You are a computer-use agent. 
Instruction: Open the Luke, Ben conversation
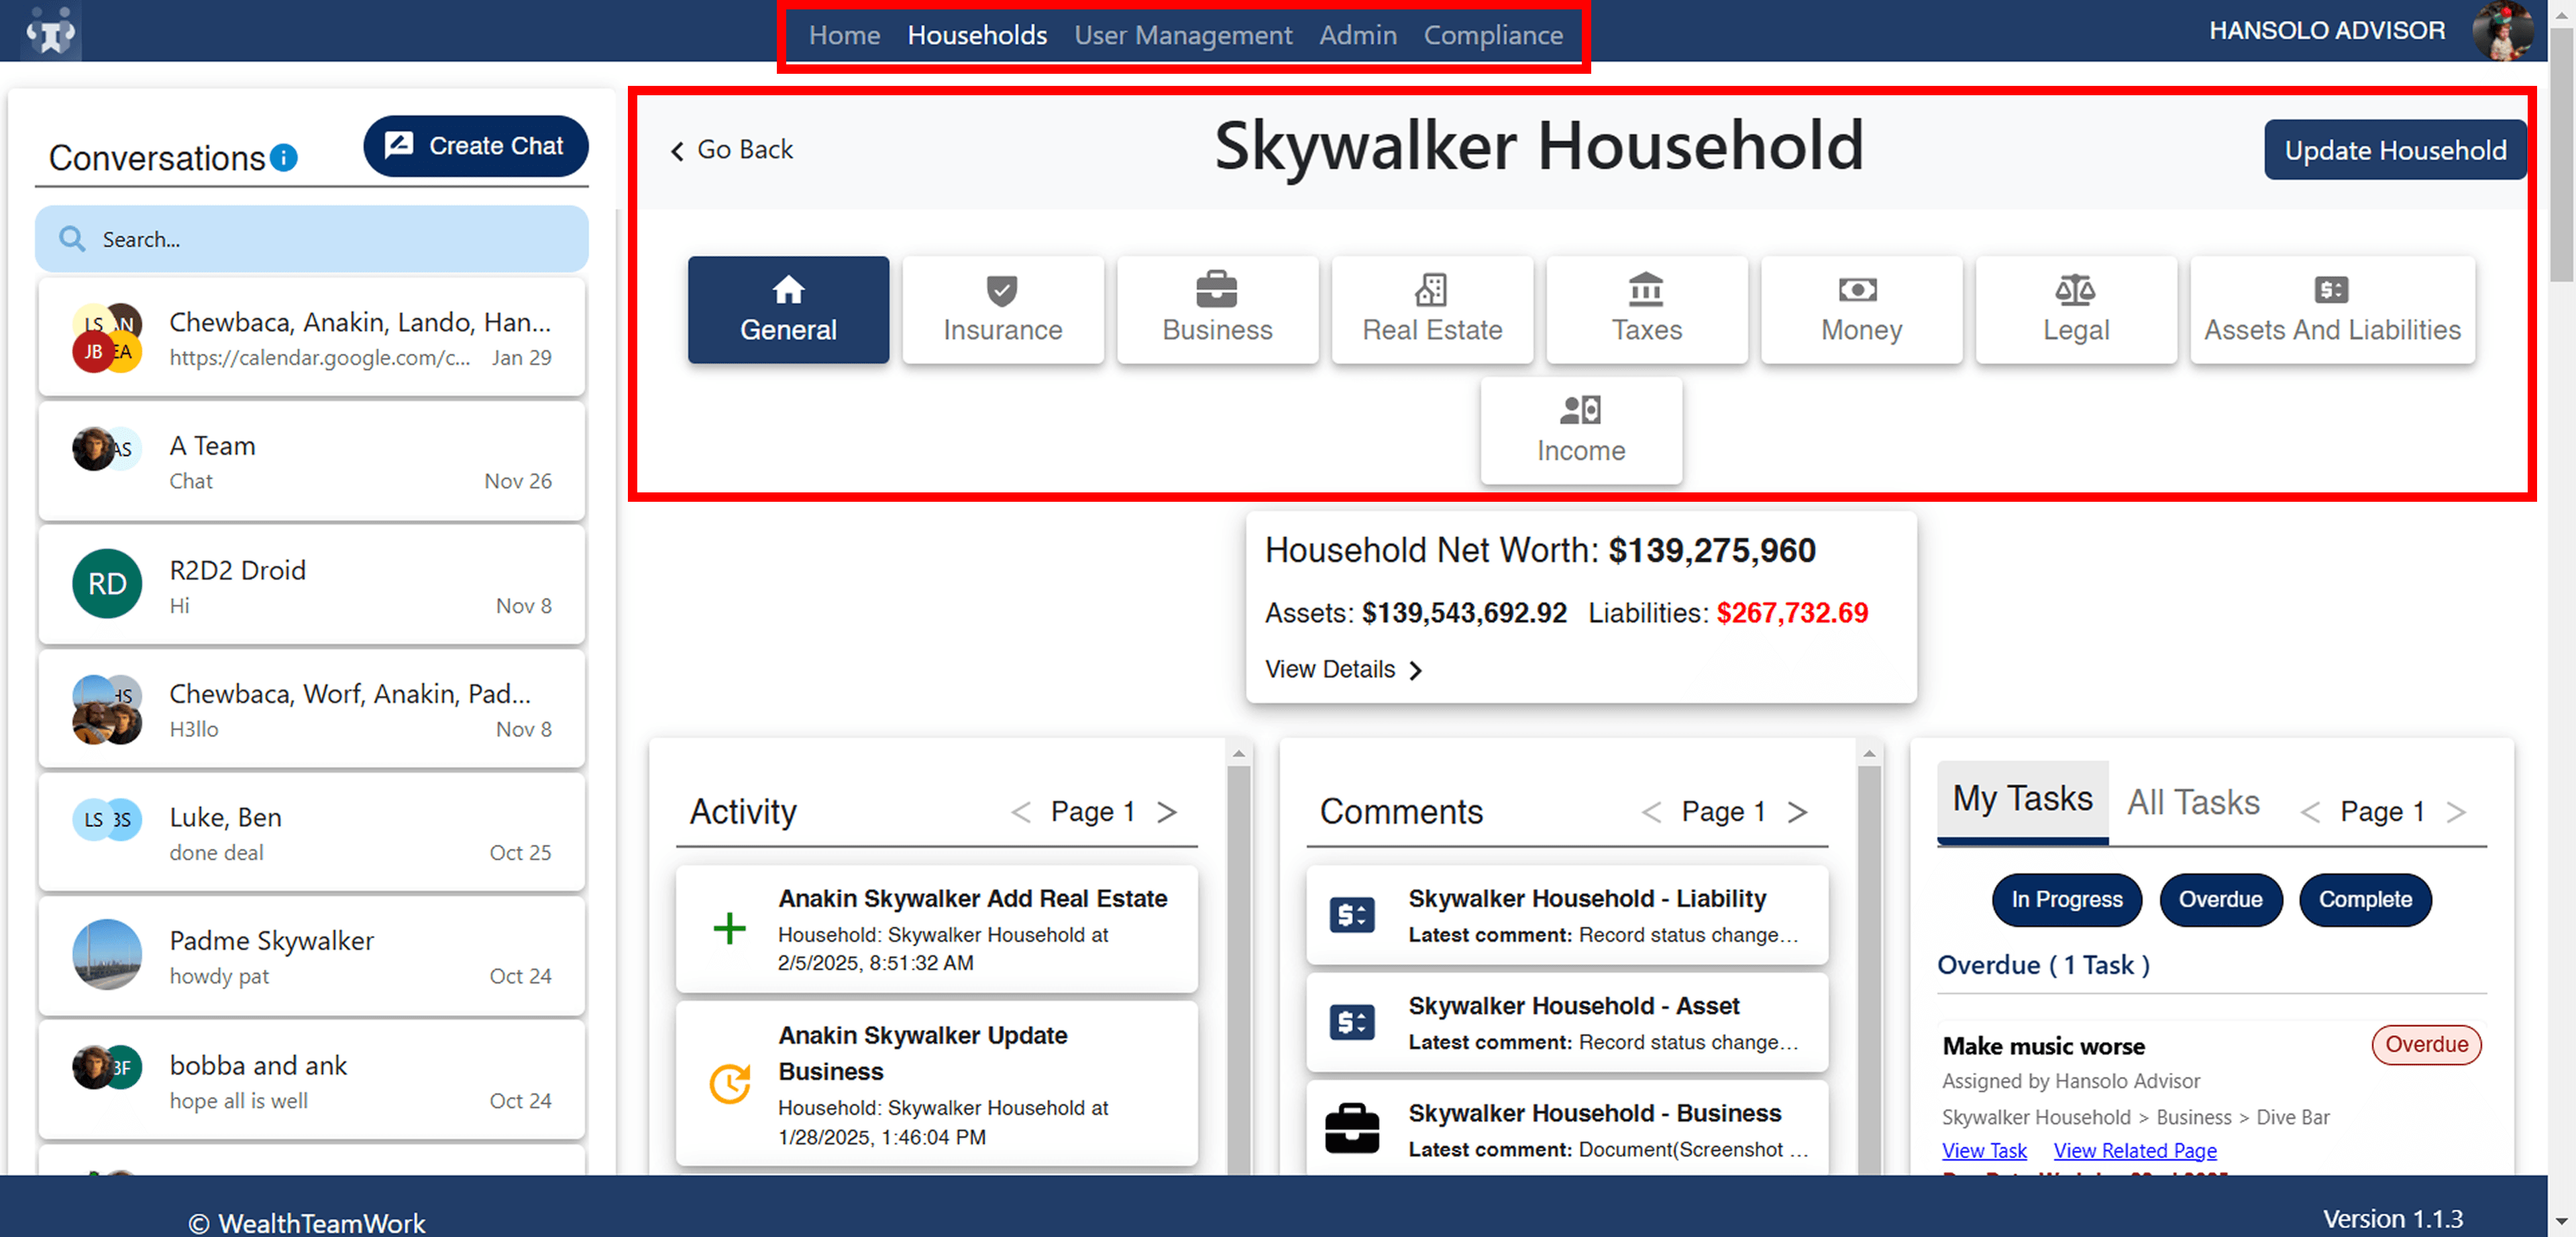pos(312,833)
